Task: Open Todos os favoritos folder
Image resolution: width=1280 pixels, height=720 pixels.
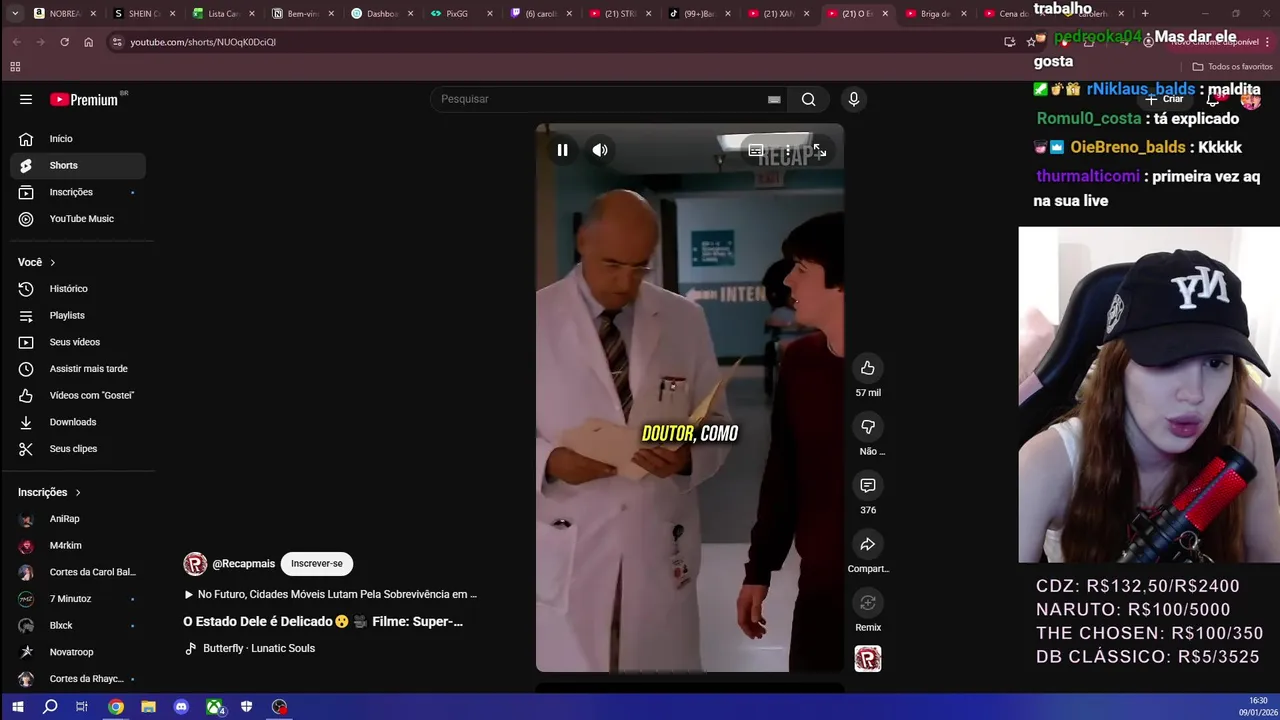Action: coord(1232,67)
